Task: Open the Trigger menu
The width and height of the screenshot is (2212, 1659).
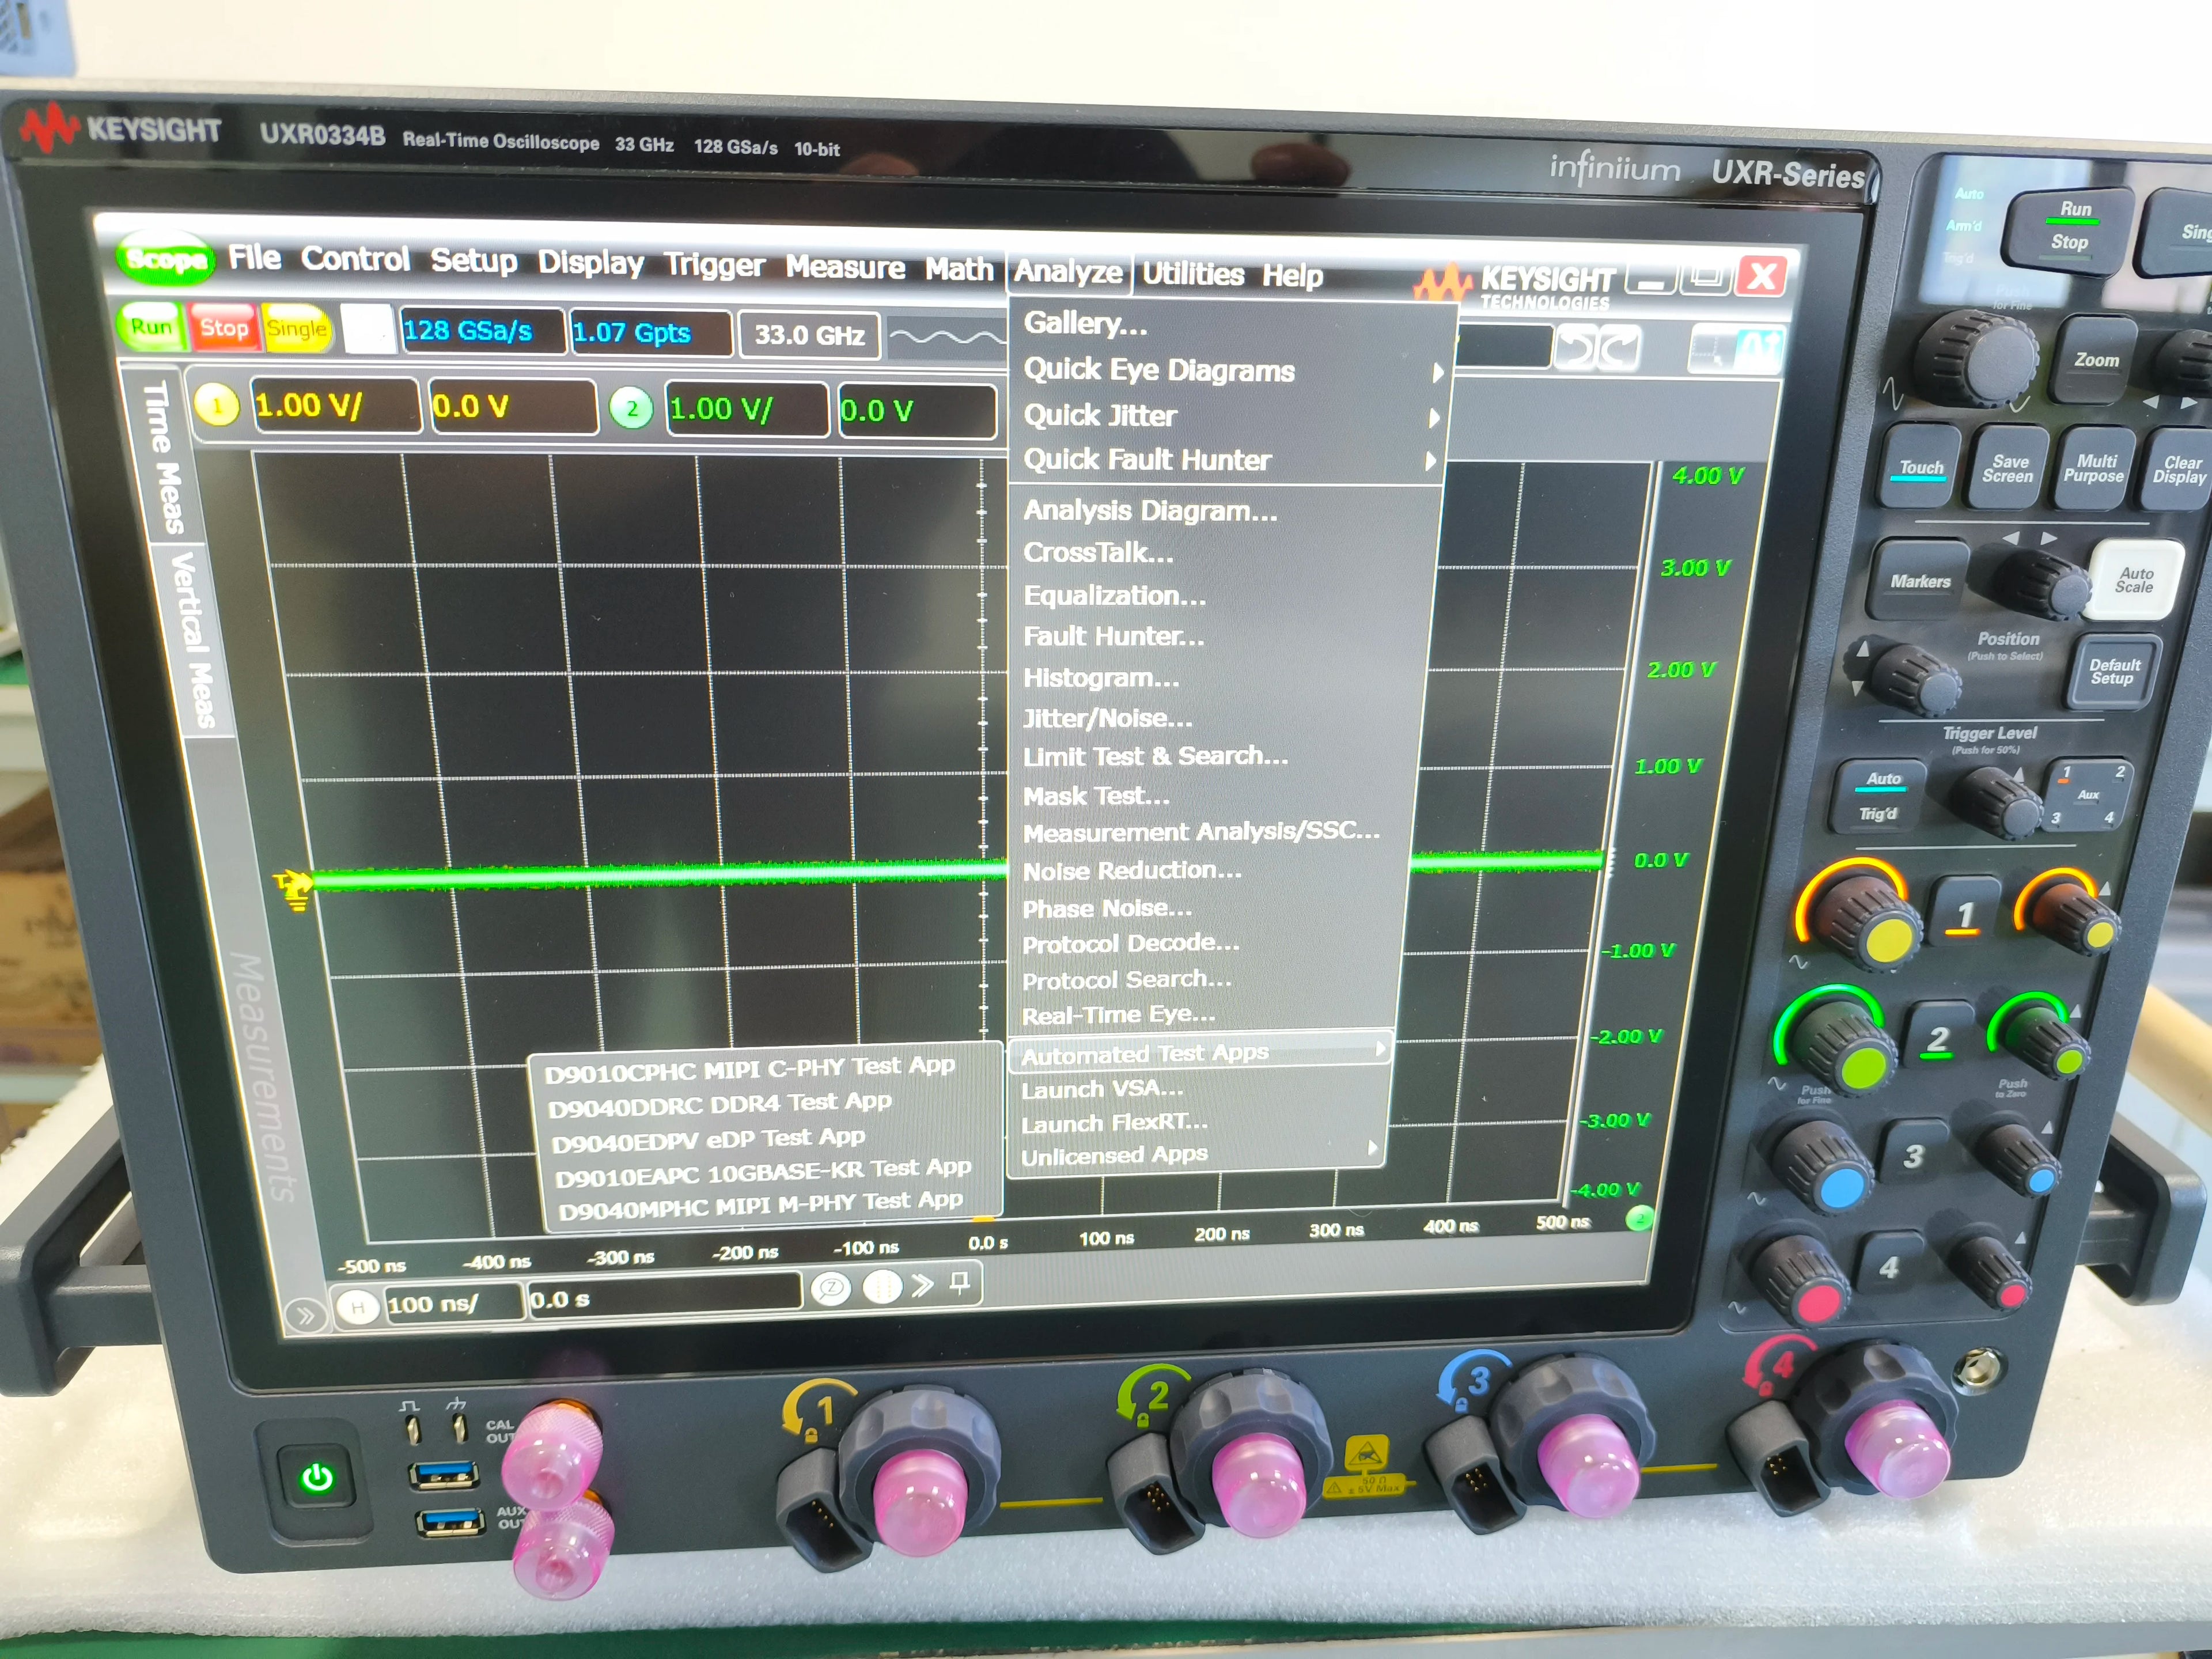Action: pyautogui.click(x=714, y=265)
